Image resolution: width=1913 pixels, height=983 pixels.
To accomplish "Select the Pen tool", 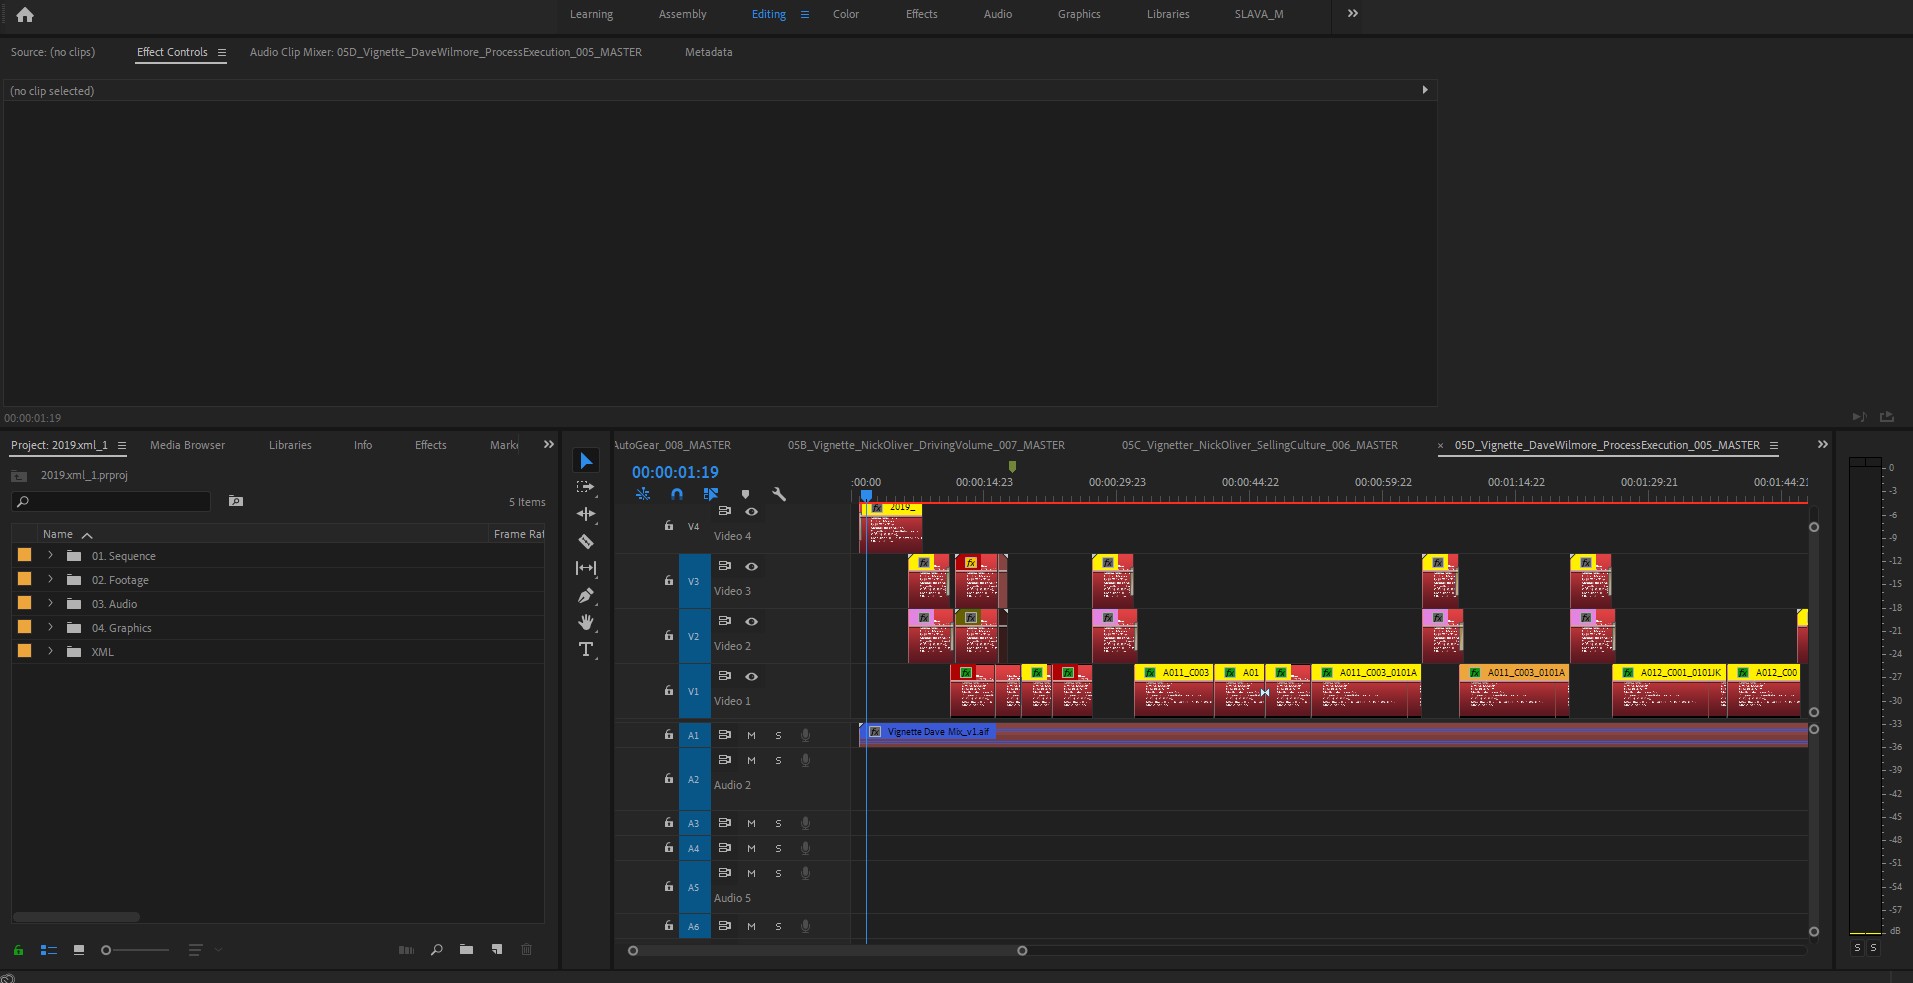I will 586,595.
